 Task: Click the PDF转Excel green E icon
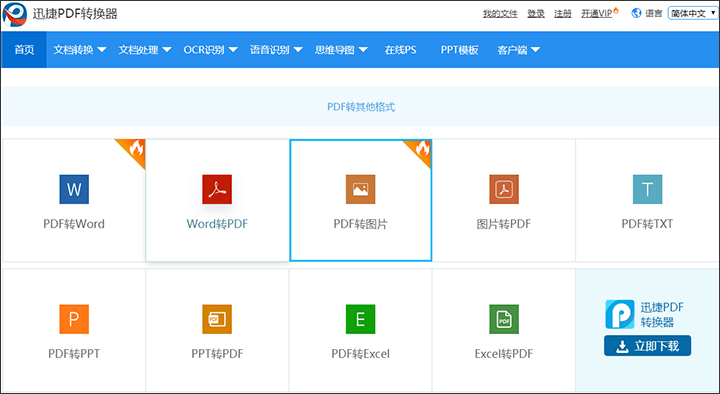pos(360,319)
